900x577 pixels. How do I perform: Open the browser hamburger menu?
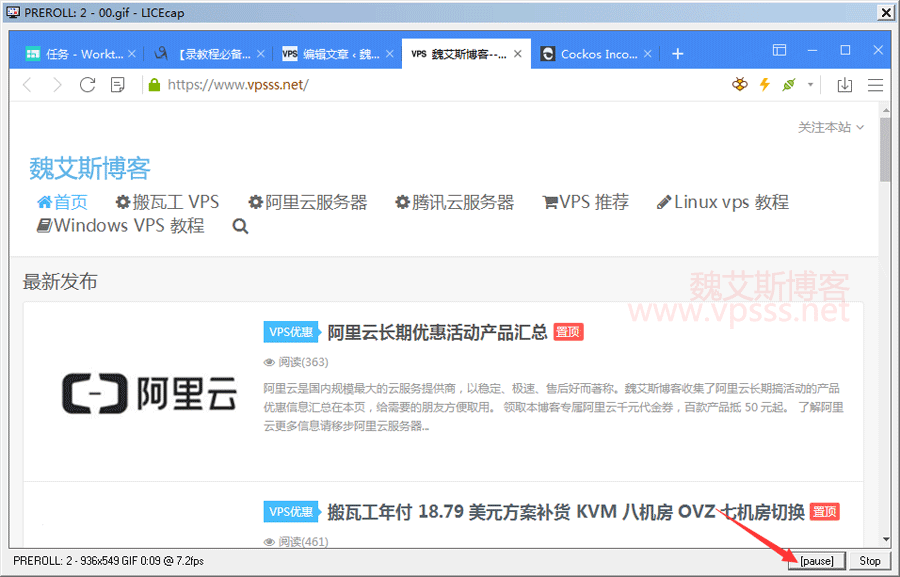875,85
